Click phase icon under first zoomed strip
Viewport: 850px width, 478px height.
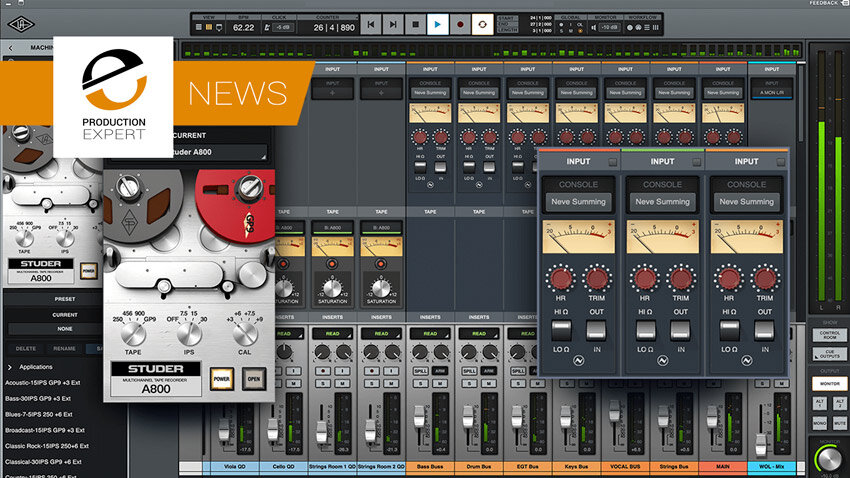point(578,360)
